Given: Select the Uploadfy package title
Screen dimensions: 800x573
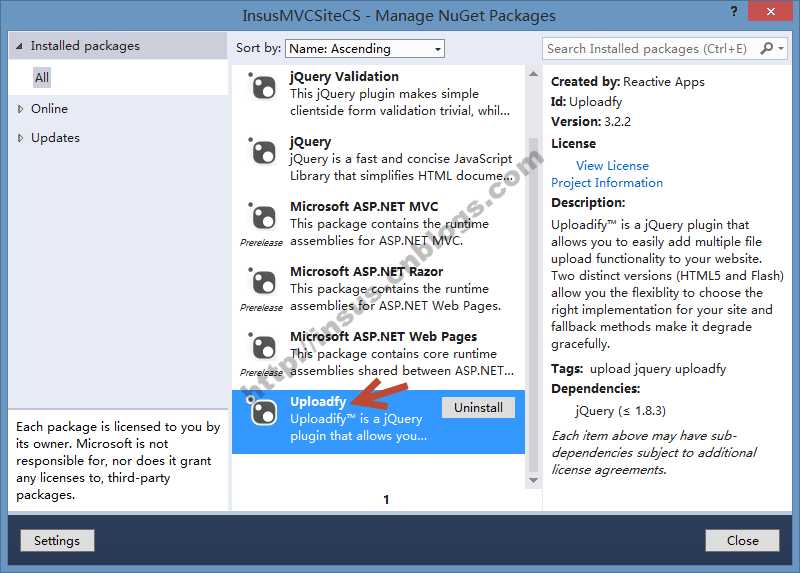Looking at the screenshot, I should 318,402.
